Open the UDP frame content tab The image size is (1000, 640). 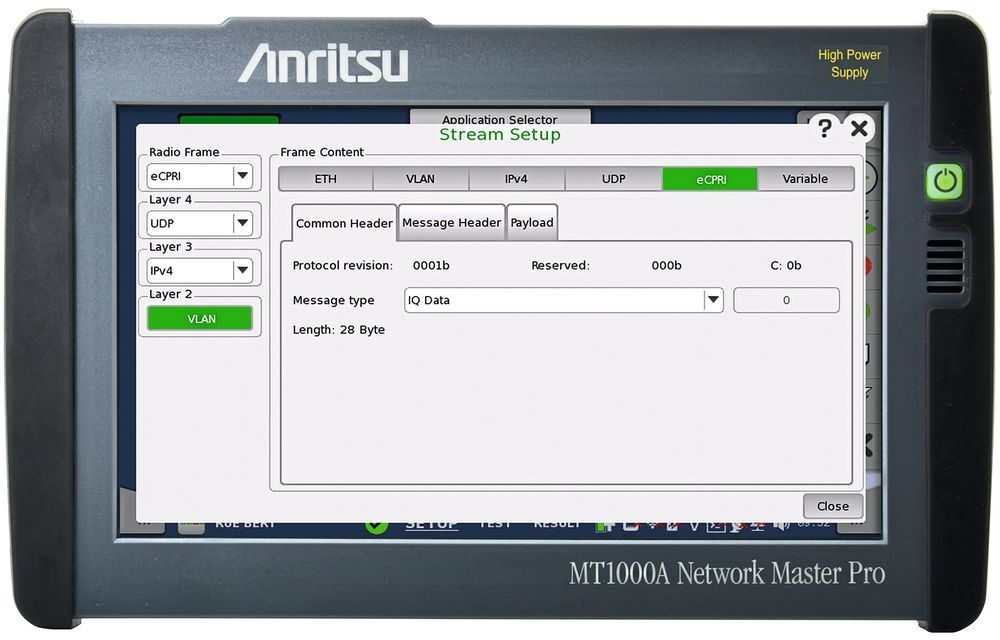[613, 179]
